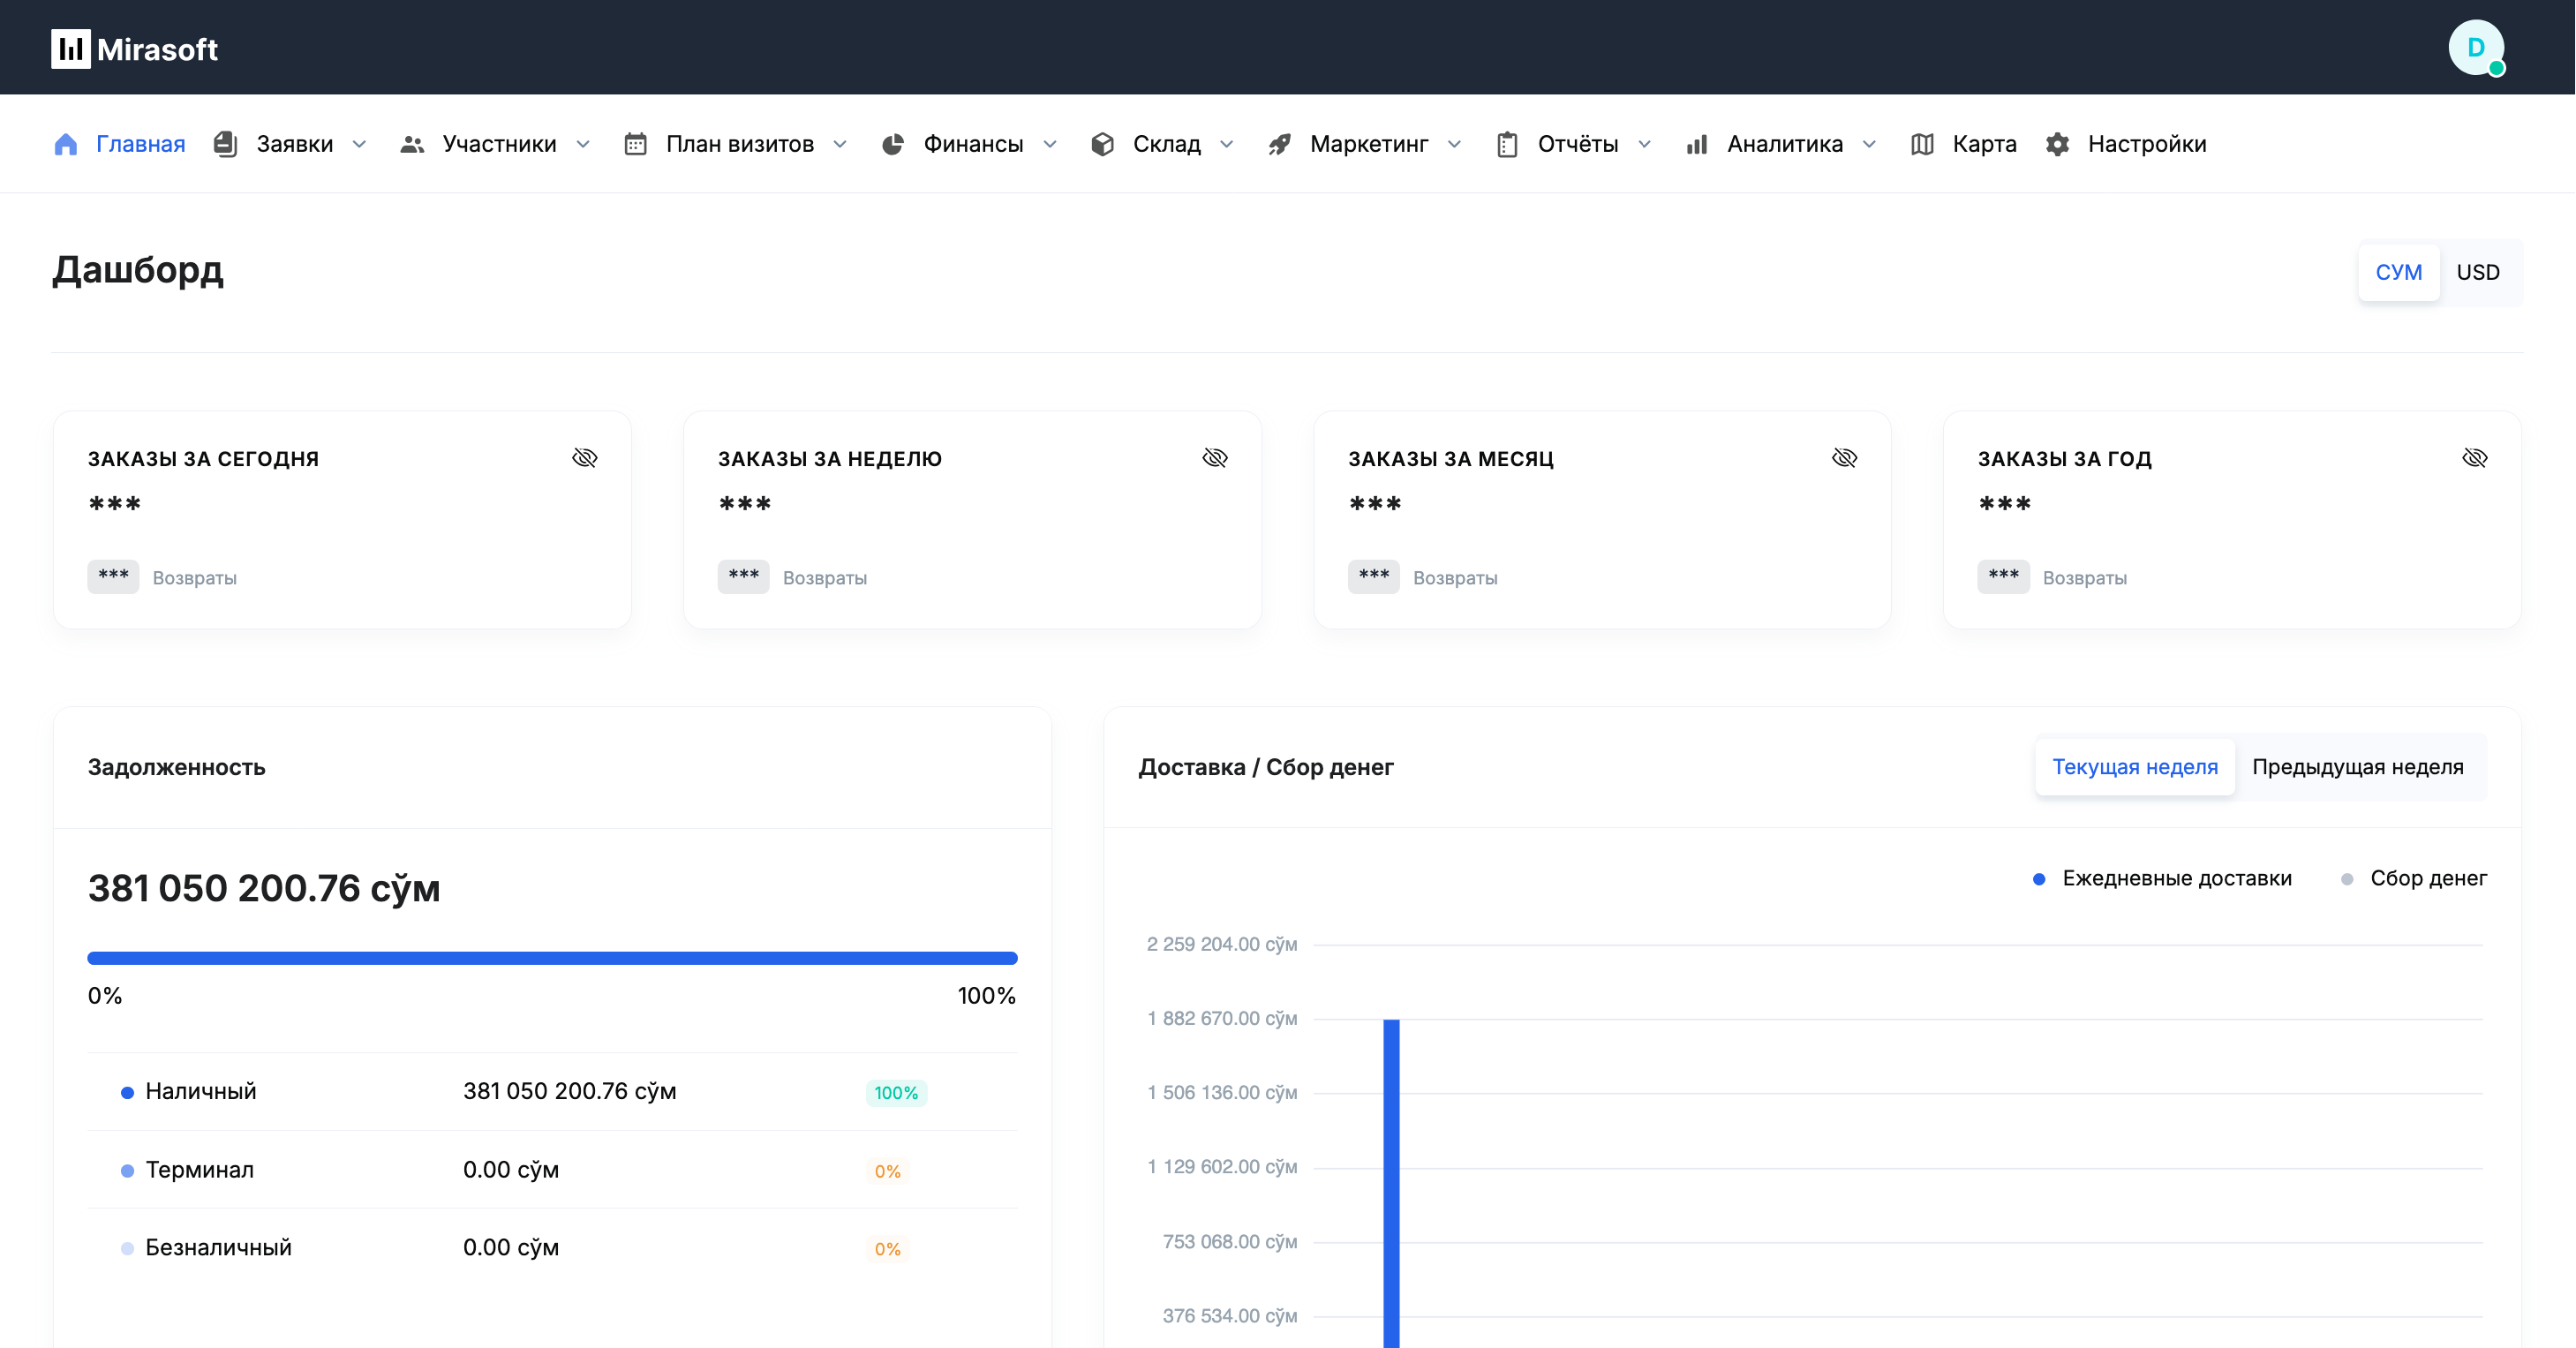Viewport: 2576px width, 1348px height.
Task: Open the Карта menu item
Action: tap(1983, 144)
